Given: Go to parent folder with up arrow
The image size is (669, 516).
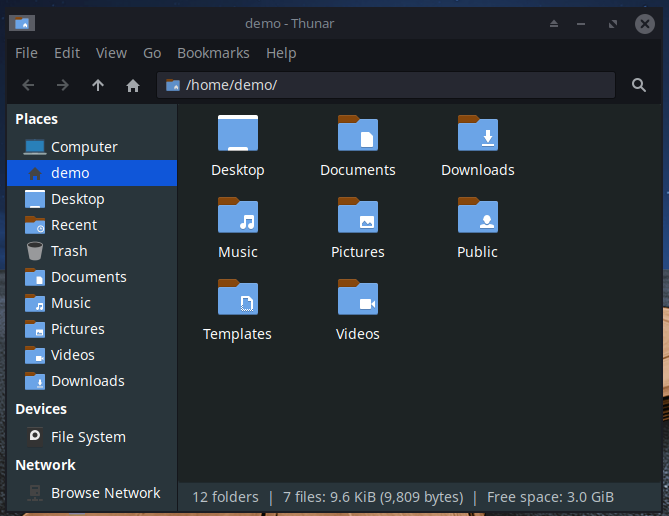Looking at the screenshot, I should (x=98, y=85).
